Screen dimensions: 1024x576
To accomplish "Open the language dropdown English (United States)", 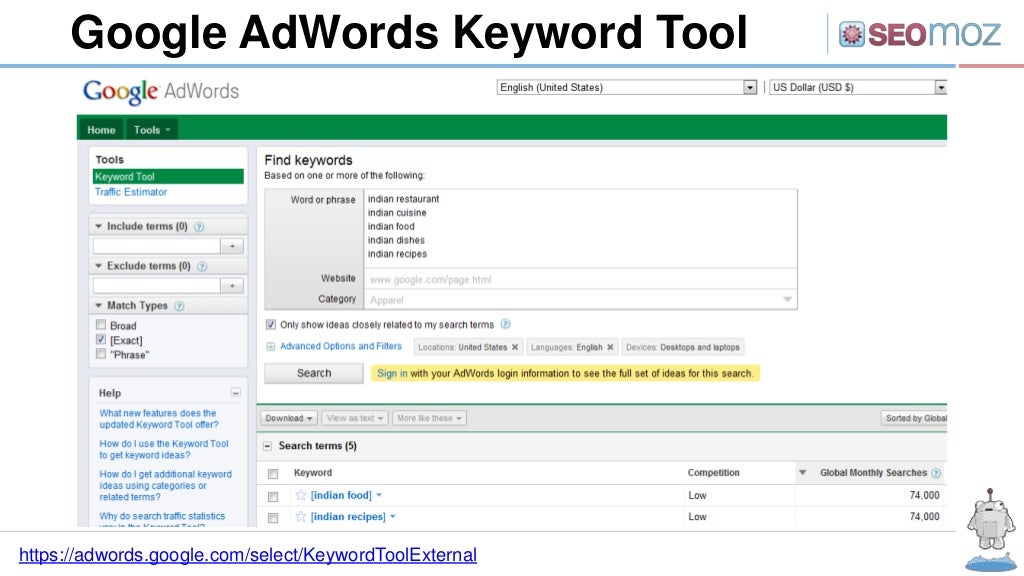I will pyautogui.click(x=627, y=88).
